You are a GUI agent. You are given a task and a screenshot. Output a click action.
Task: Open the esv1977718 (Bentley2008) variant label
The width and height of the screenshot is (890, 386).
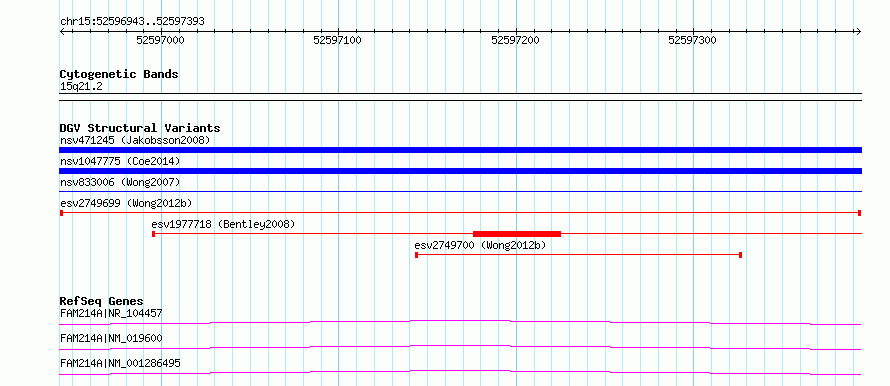click(x=223, y=224)
